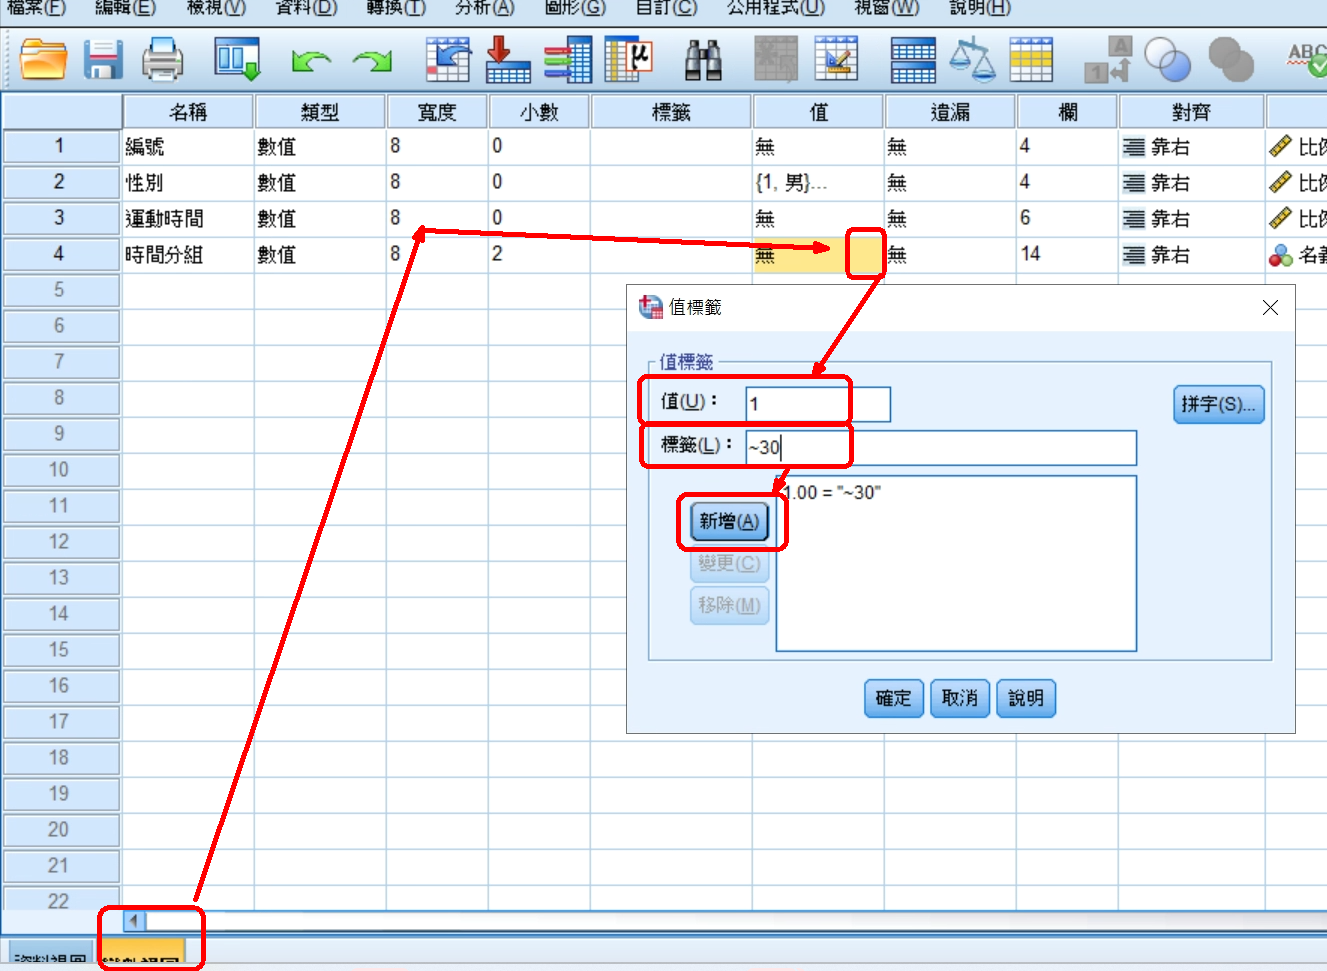The image size is (1327, 971).
Task: Undo the last action with green arrow
Action: point(310,62)
